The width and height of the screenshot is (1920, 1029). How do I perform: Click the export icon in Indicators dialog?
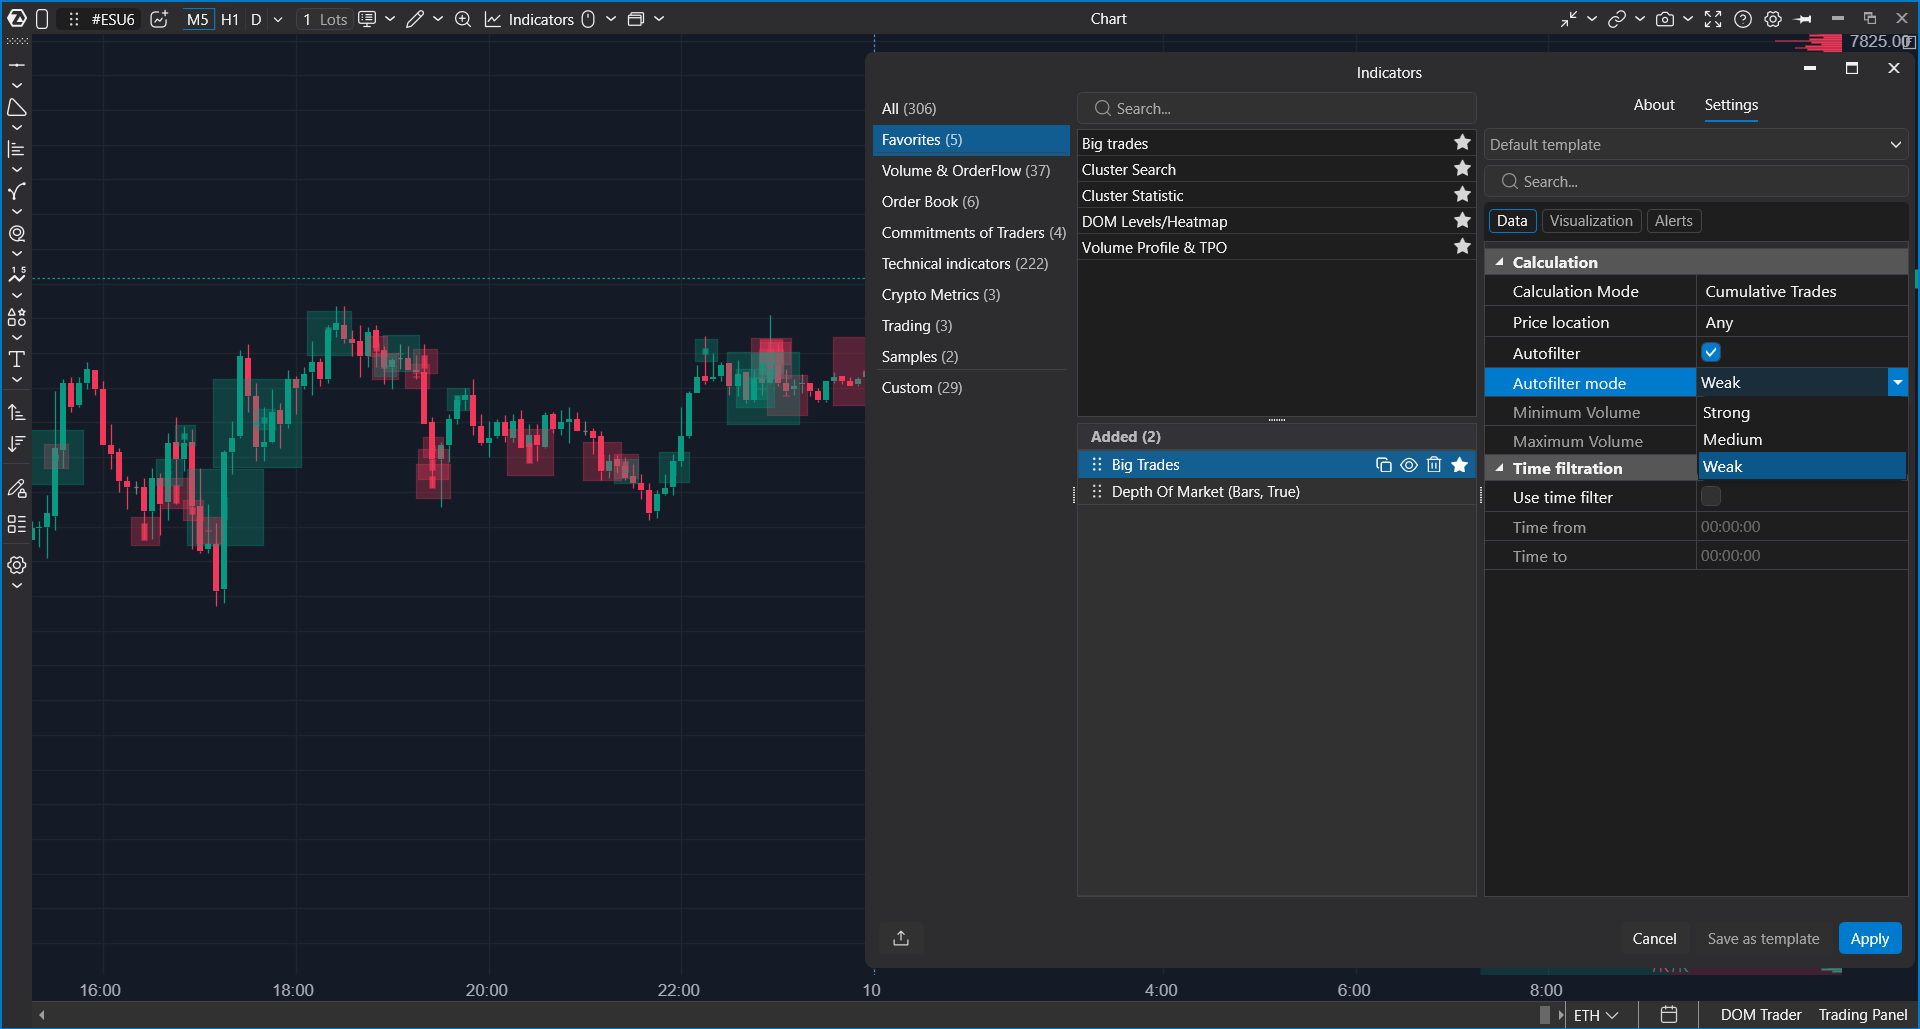(x=901, y=938)
